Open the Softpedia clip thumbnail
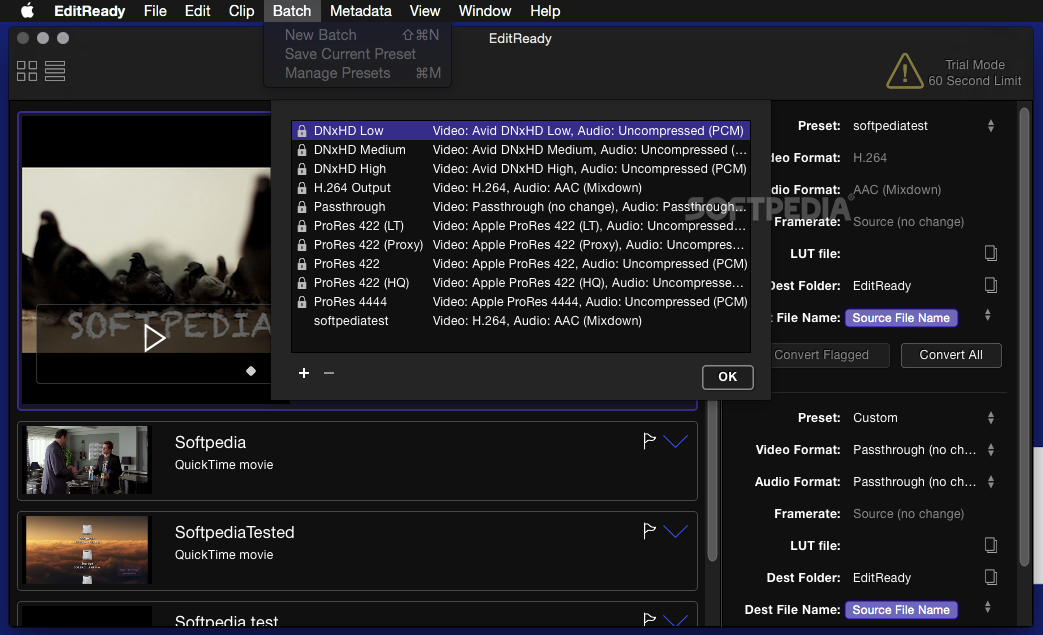The image size is (1043, 635). coord(87,460)
